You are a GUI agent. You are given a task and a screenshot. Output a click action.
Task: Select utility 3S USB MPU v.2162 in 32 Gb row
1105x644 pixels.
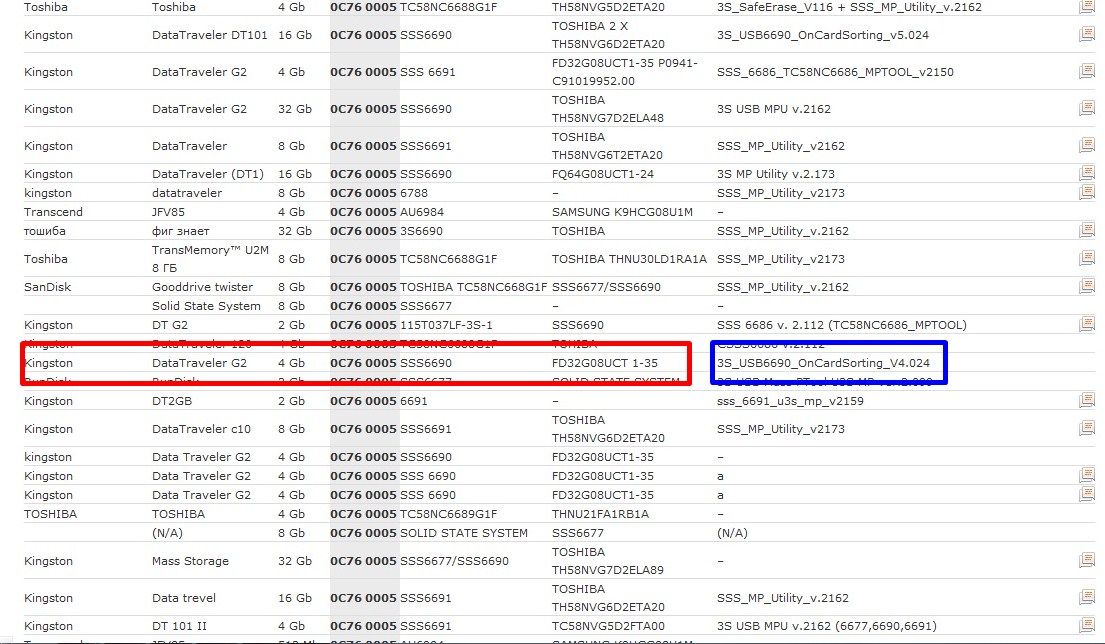coord(774,109)
